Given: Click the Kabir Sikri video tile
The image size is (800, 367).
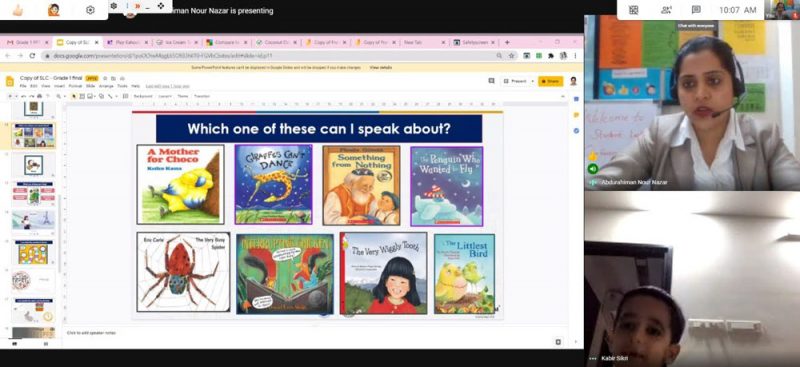Looking at the screenshot, I should click(692, 279).
